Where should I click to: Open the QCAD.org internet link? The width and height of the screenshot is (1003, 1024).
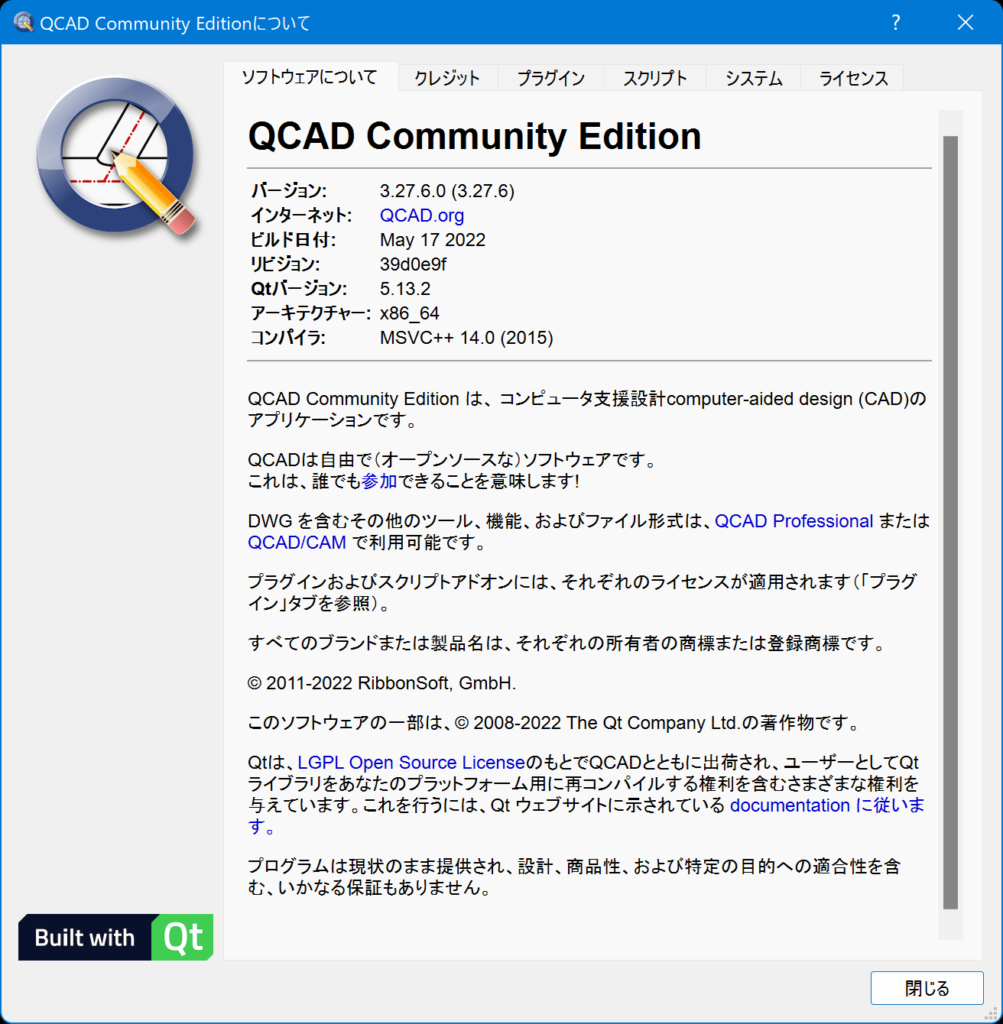(421, 215)
